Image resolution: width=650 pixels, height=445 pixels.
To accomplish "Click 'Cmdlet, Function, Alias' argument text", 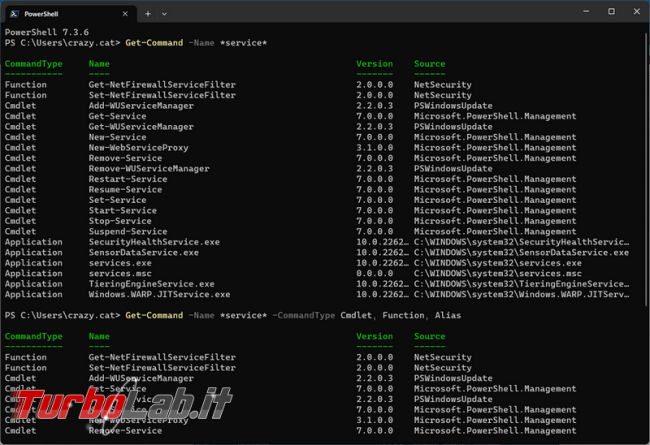I will (x=400, y=316).
